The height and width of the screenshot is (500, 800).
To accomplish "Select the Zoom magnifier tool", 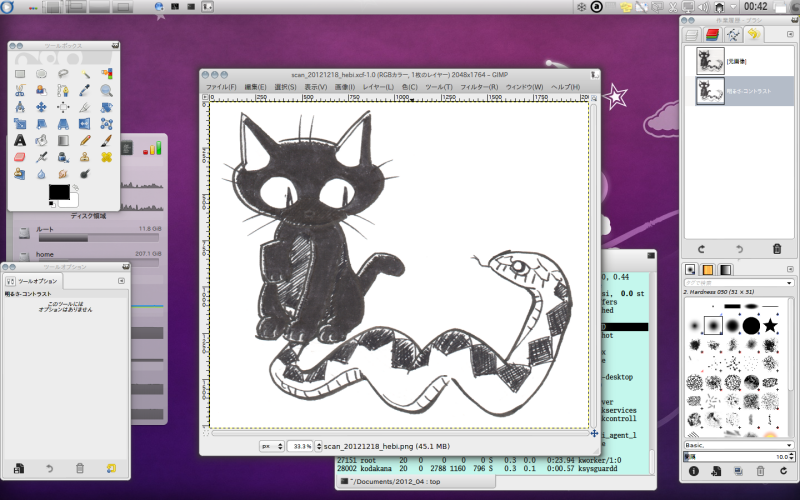I will pos(106,91).
